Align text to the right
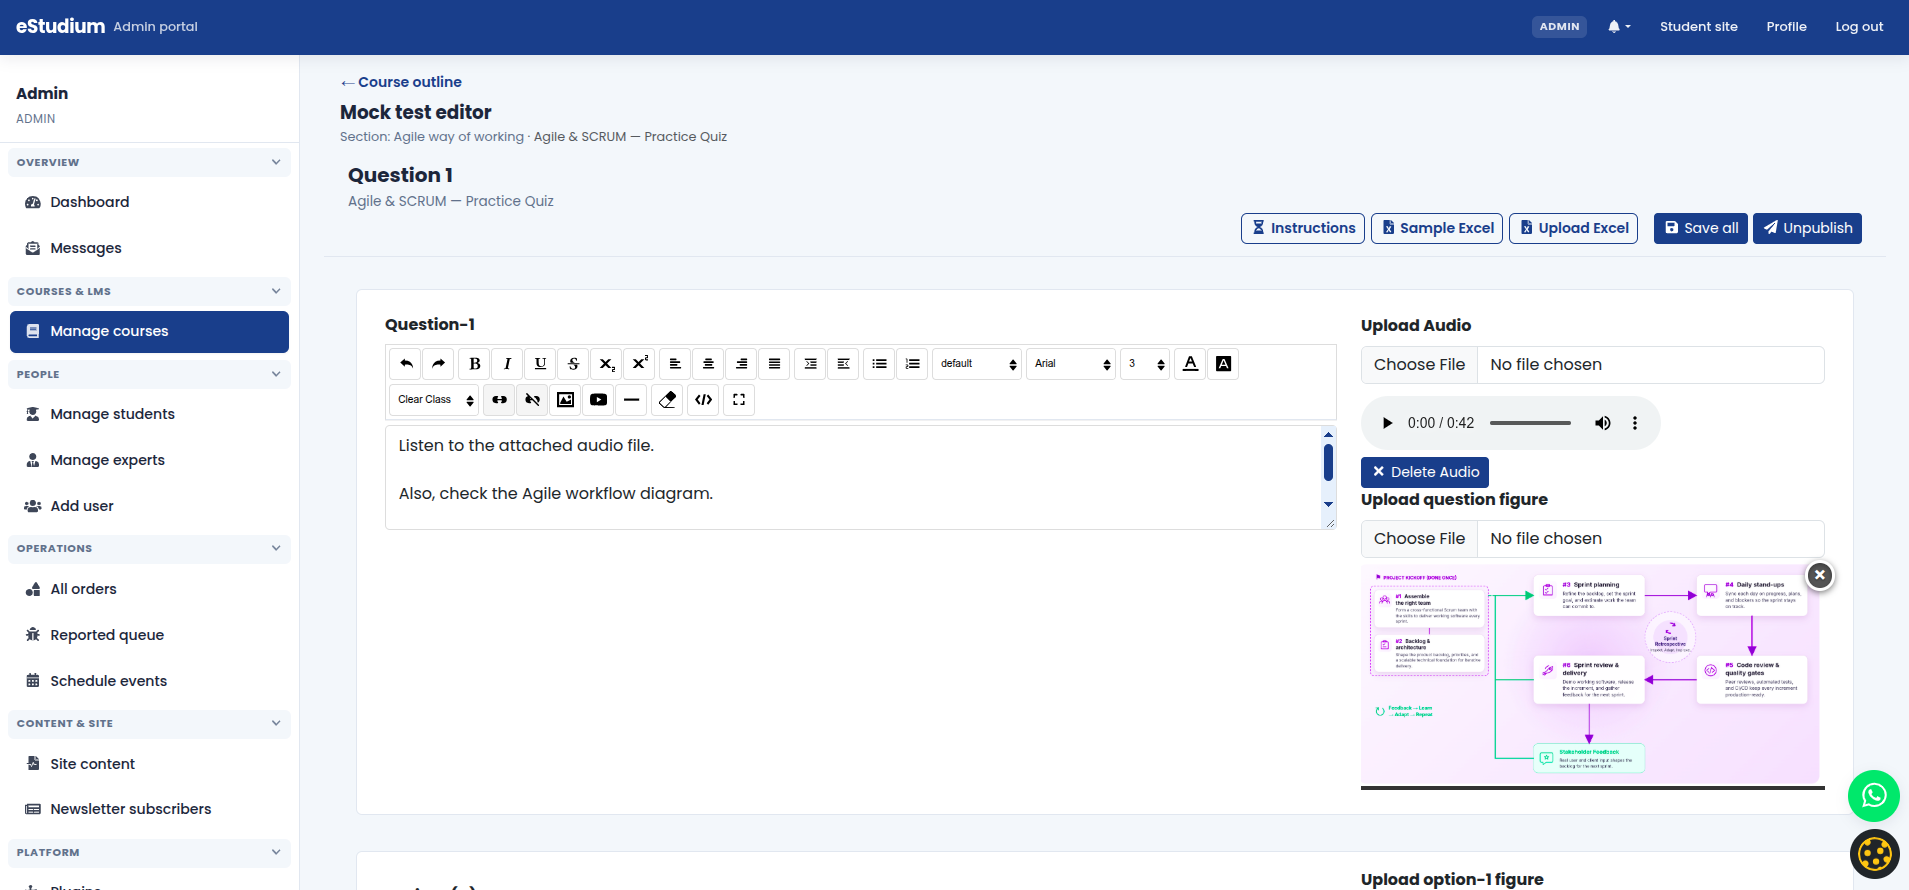 pos(741,364)
